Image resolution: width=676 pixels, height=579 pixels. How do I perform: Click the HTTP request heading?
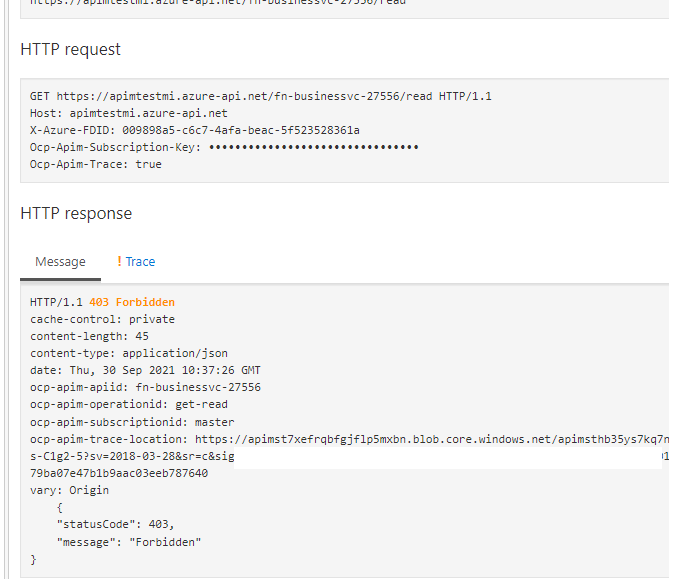pyautogui.click(x=70, y=49)
